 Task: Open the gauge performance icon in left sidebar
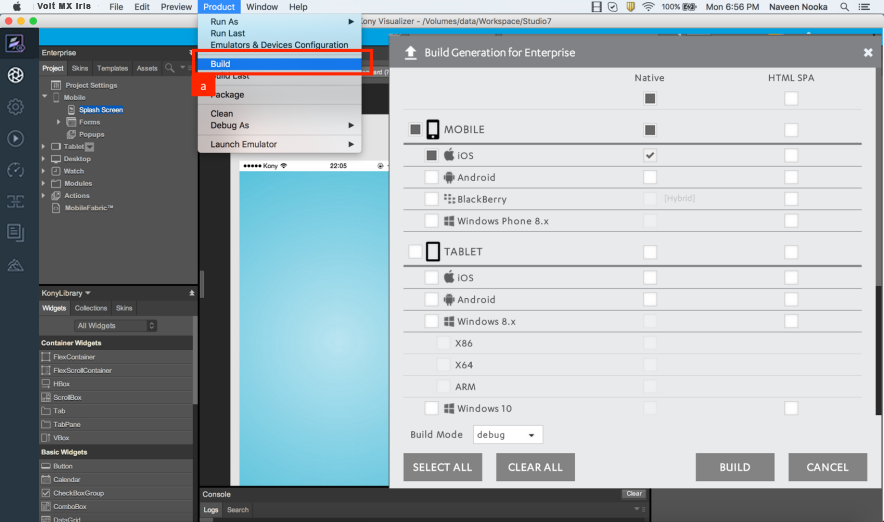[x=15, y=170]
